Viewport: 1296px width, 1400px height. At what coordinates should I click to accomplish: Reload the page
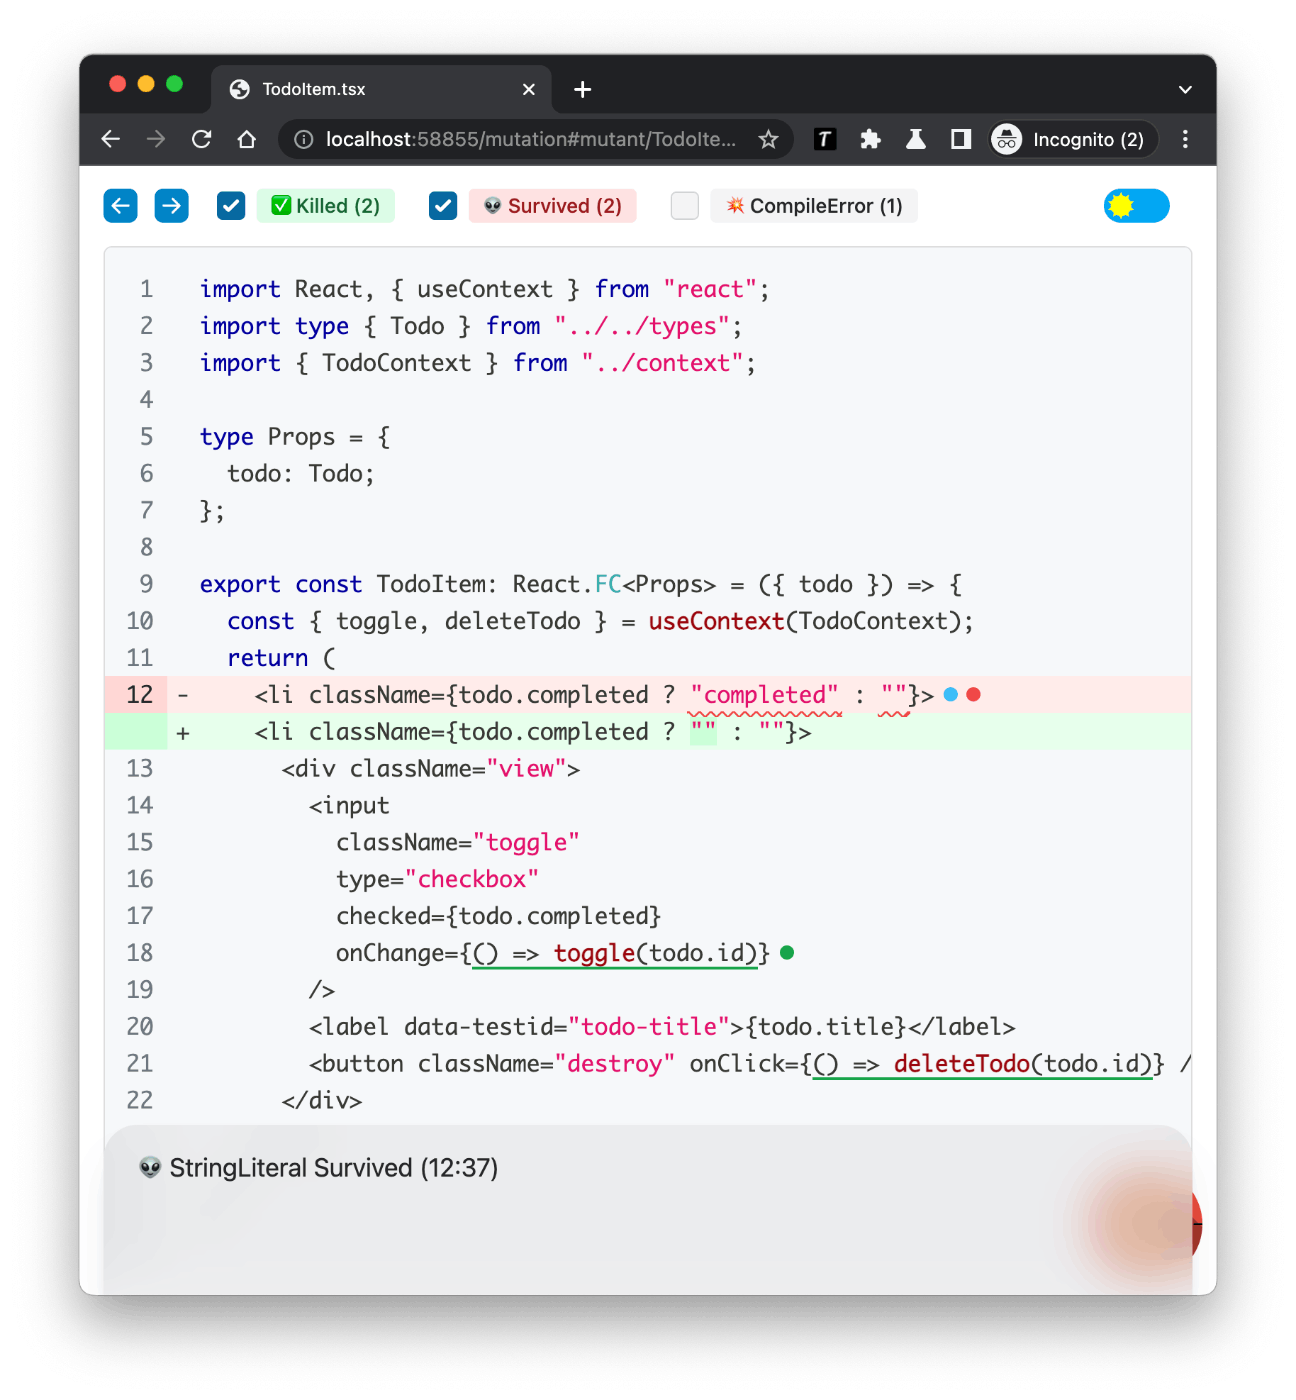(x=202, y=139)
